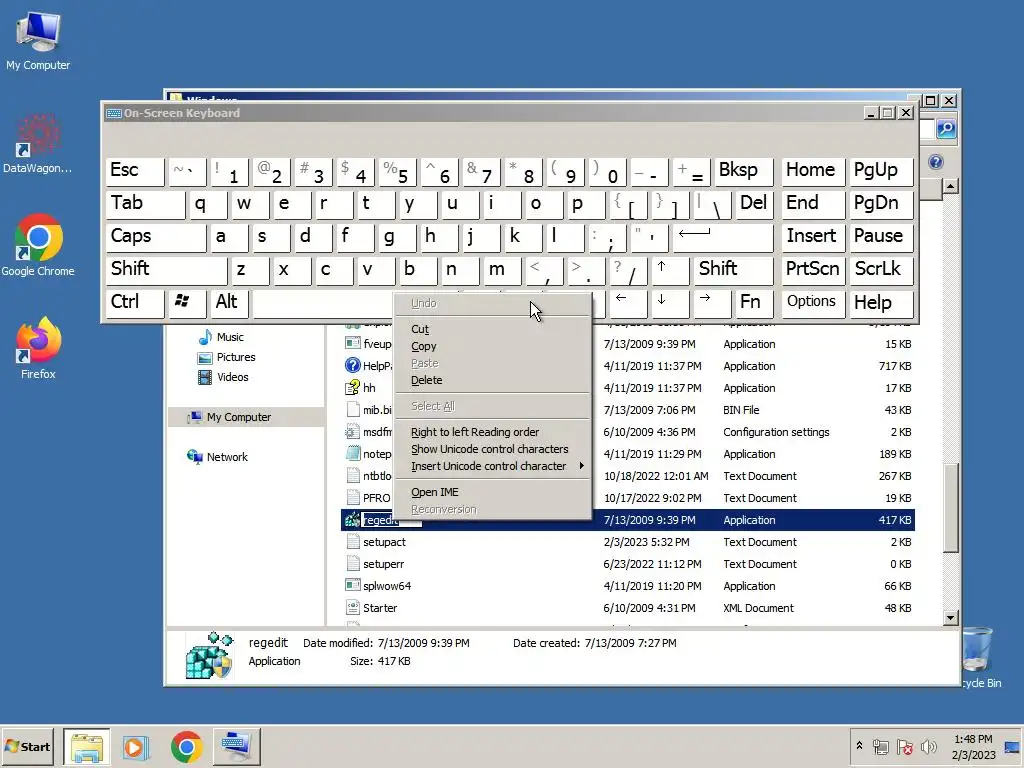This screenshot has width=1024, height=768.
Task: Hit the Esc key on the On-Screen Keyboard
Action: 135,171
